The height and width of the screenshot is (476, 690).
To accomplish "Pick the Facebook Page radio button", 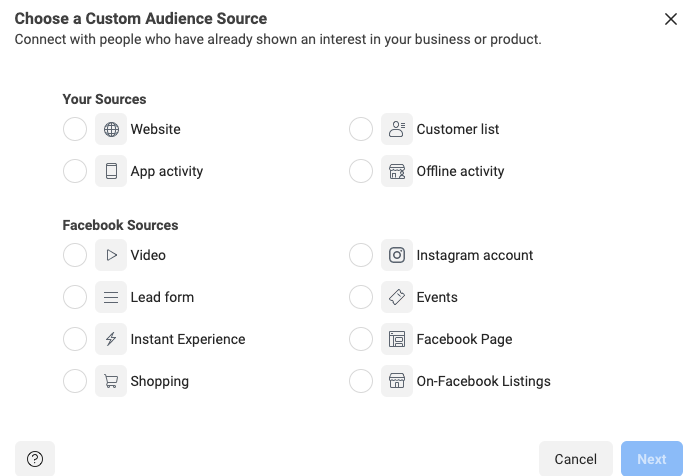I will [x=361, y=339].
